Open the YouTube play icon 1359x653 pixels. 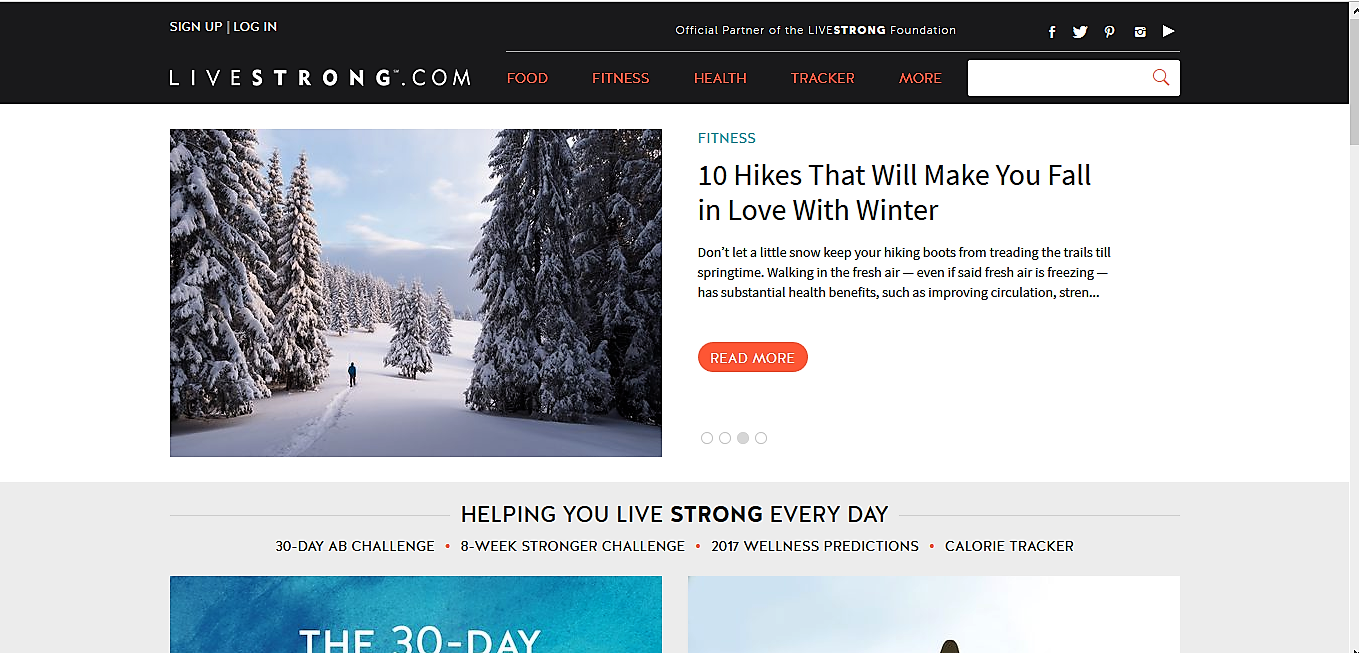1168,31
